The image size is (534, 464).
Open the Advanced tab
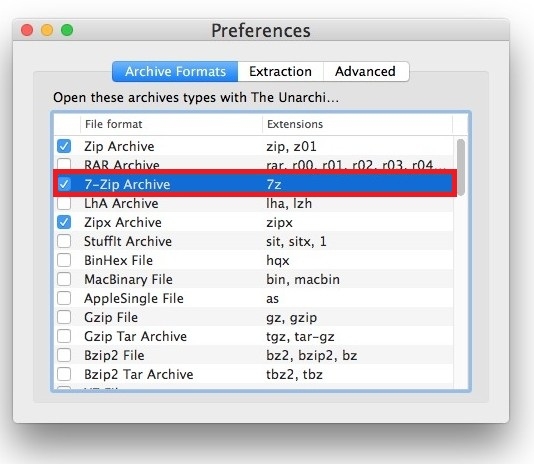tap(366, 72)
